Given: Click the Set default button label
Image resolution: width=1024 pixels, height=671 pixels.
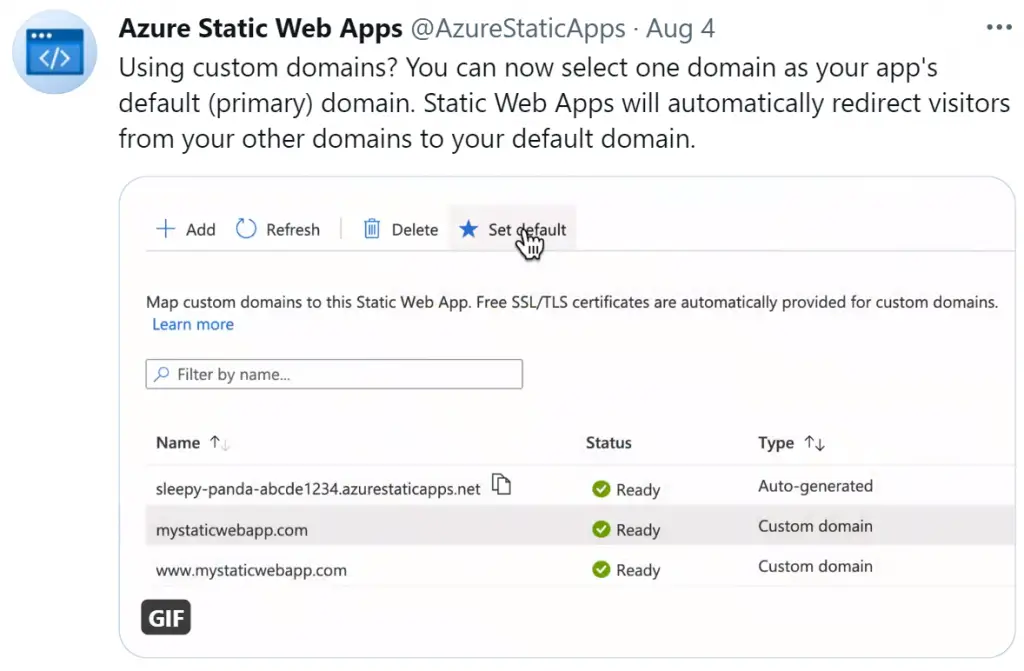Looking at the screenshot, I should click(x=527, y=229).
